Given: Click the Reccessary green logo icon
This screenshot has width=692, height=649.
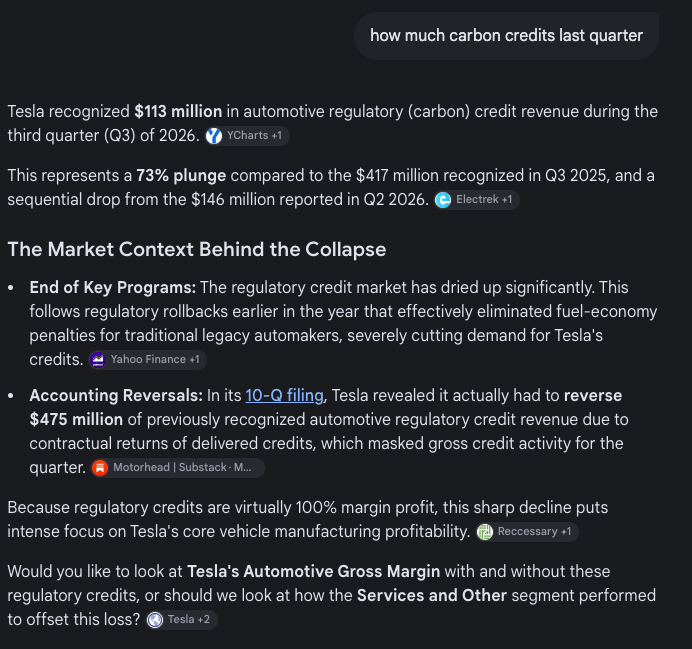Looking at the screenshot, I should pyautogui.click(x=485, y=532).
